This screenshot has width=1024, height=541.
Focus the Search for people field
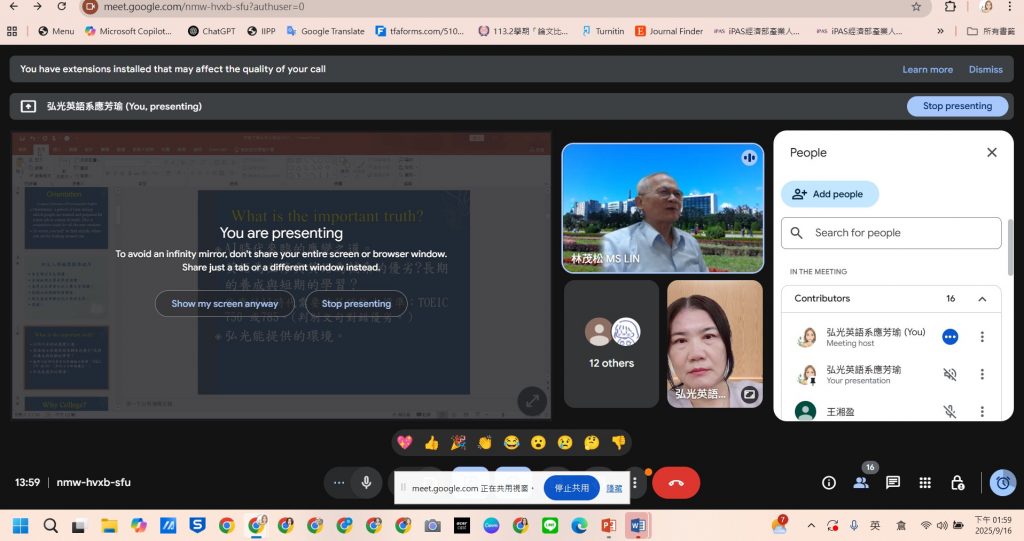(x=891, y=233)
